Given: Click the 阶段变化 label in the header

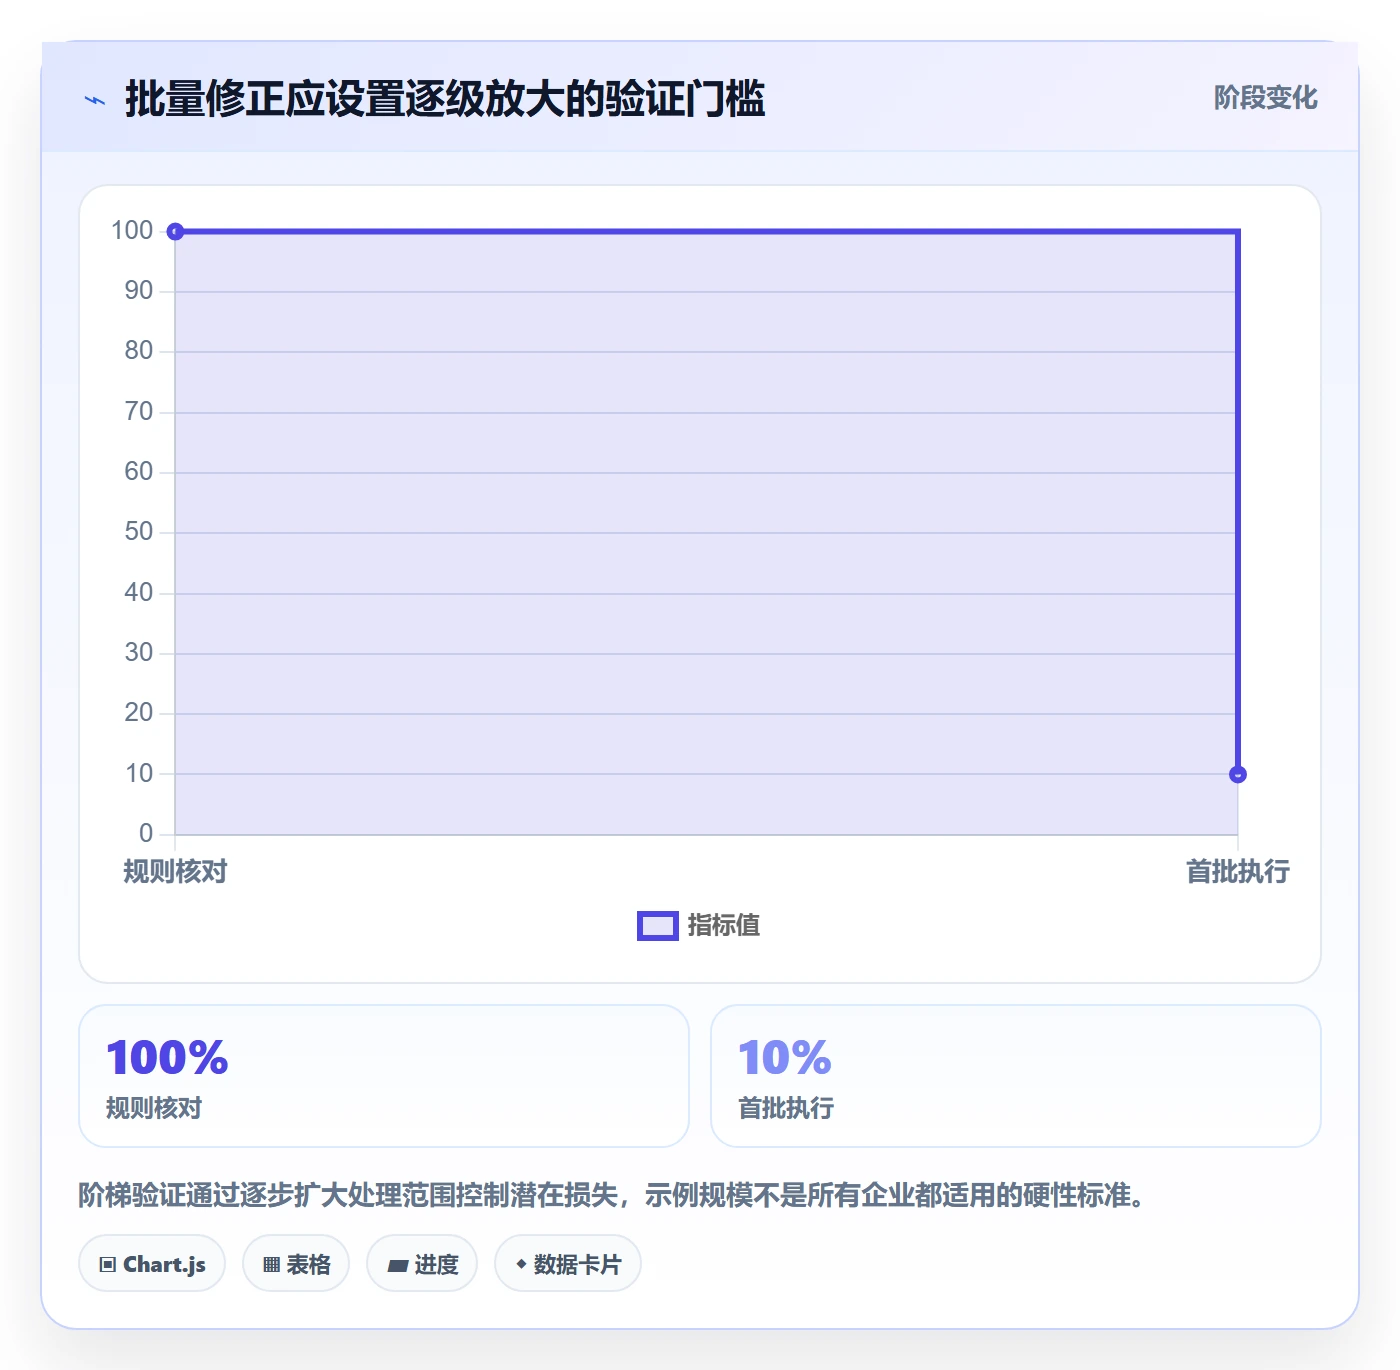Looking at the screenshot, I should coord(1265,97).
